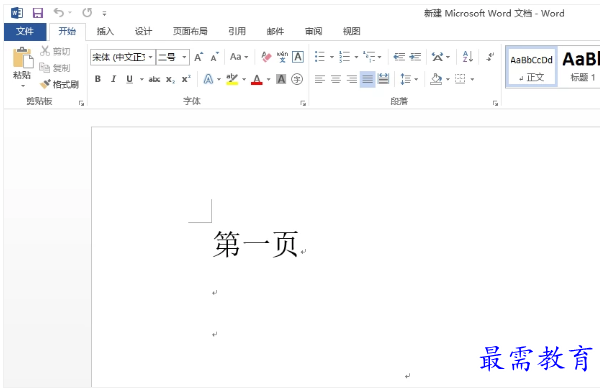Apply paragraph shading paint bucket
Image resolution: width=601 pixels, height=390 pixels.
[436, 79]
